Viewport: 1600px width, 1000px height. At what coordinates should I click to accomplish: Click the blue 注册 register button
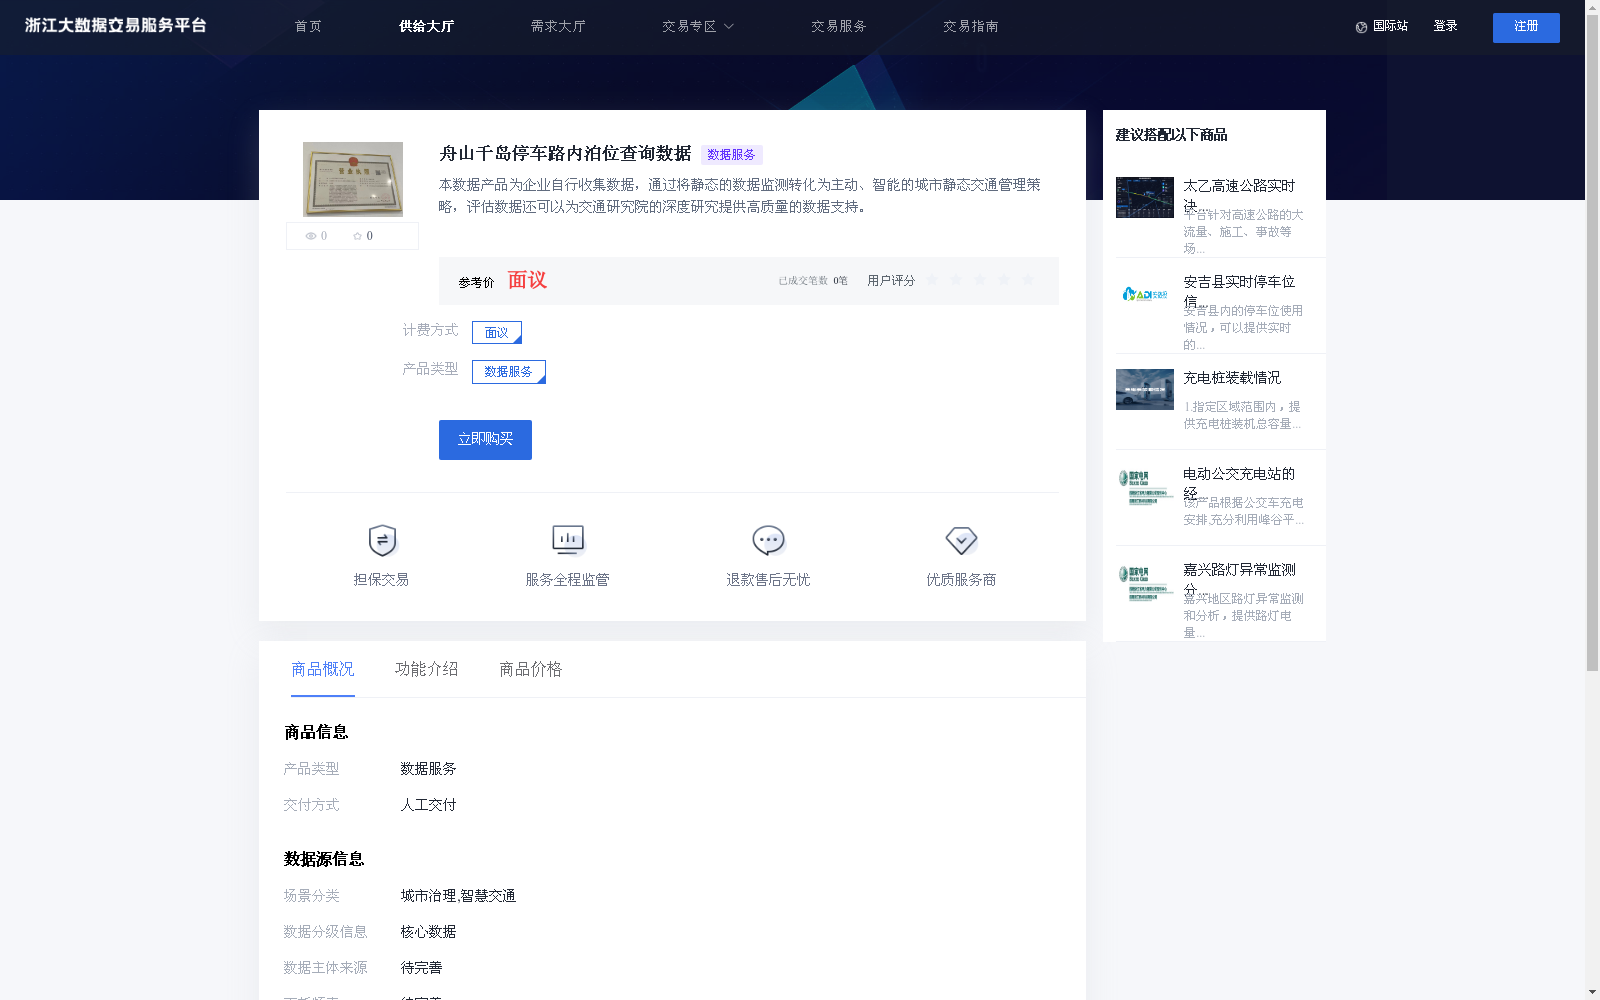pos(1526,28)
